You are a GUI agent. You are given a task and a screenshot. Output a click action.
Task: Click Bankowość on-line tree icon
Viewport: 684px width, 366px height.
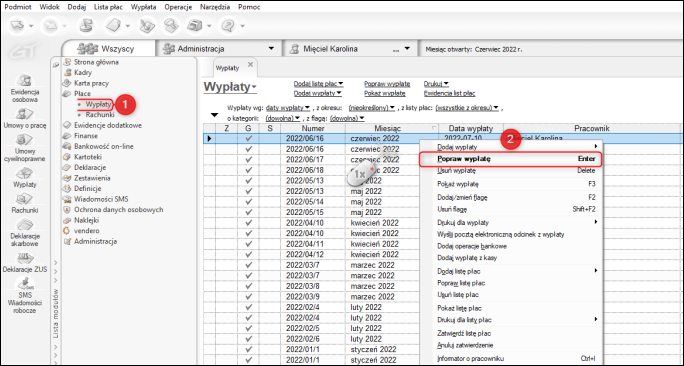point(67,146)
